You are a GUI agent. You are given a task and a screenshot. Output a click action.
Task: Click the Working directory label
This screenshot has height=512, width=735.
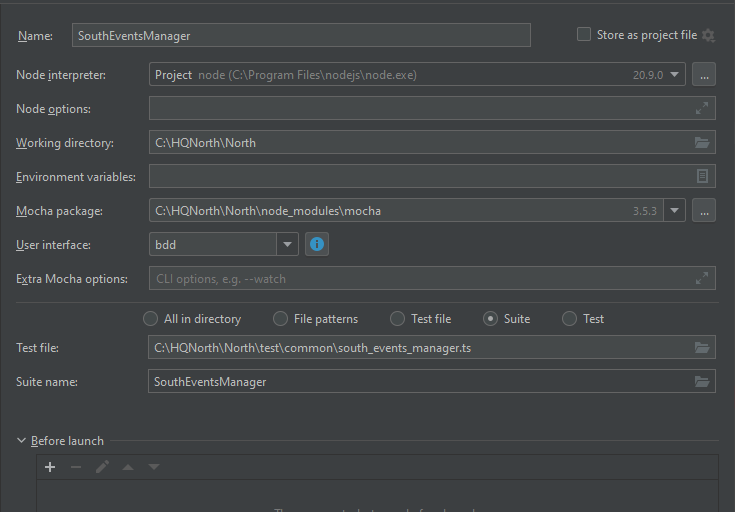(65, 143)
